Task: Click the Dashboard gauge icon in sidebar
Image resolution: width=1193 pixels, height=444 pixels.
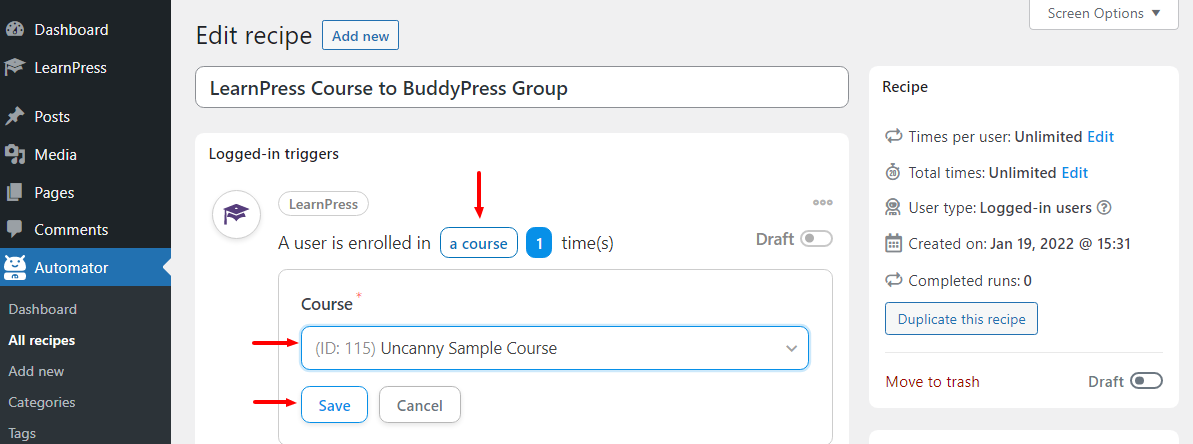Action: click(14, 30)
